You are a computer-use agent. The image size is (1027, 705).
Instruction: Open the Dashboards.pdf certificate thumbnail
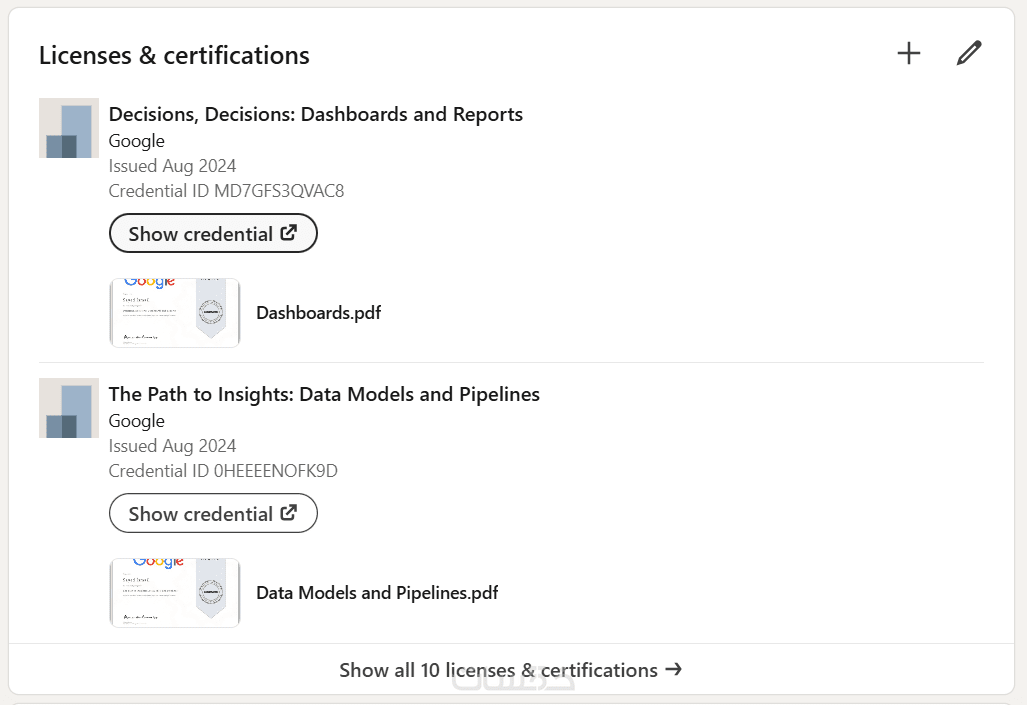(x=175, y=313)
